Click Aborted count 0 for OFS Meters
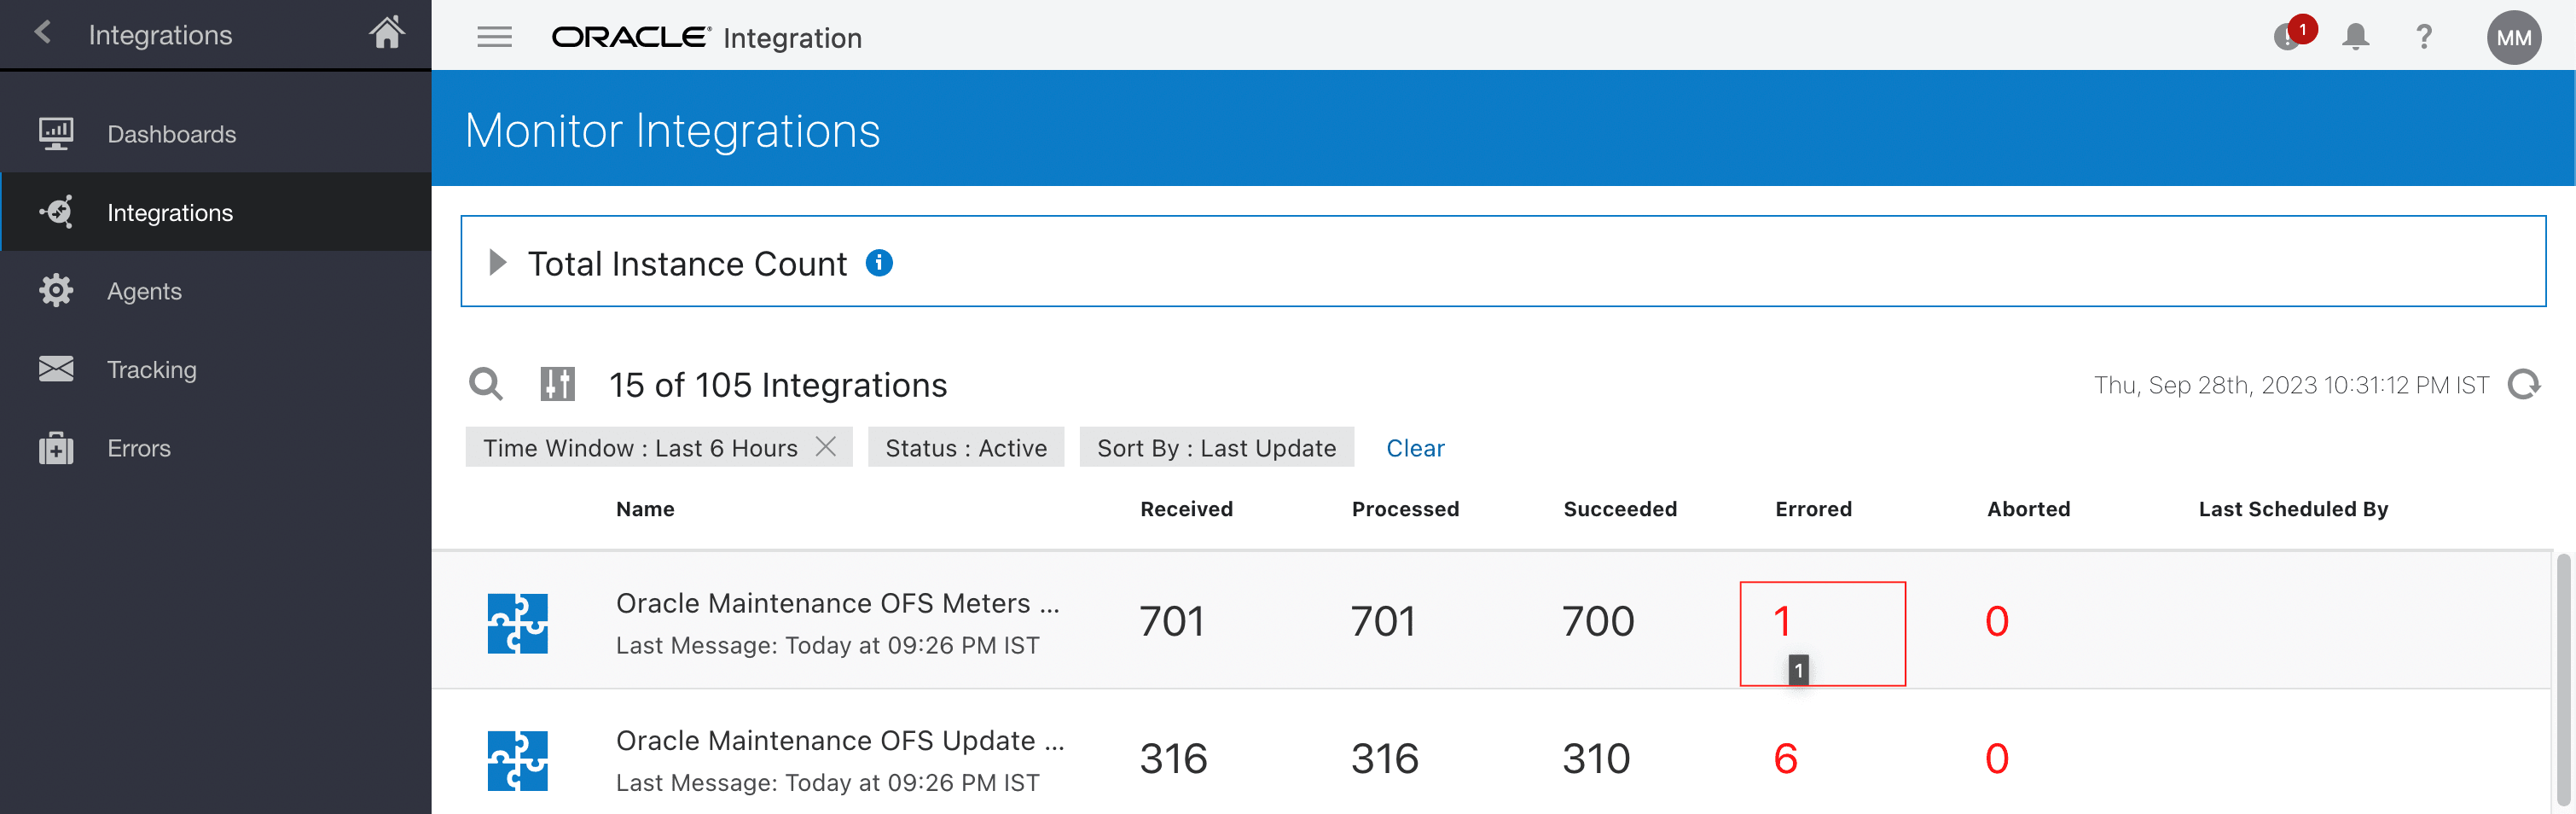Viewport: 2576px width, 814px height. [x=1997, y=622]
